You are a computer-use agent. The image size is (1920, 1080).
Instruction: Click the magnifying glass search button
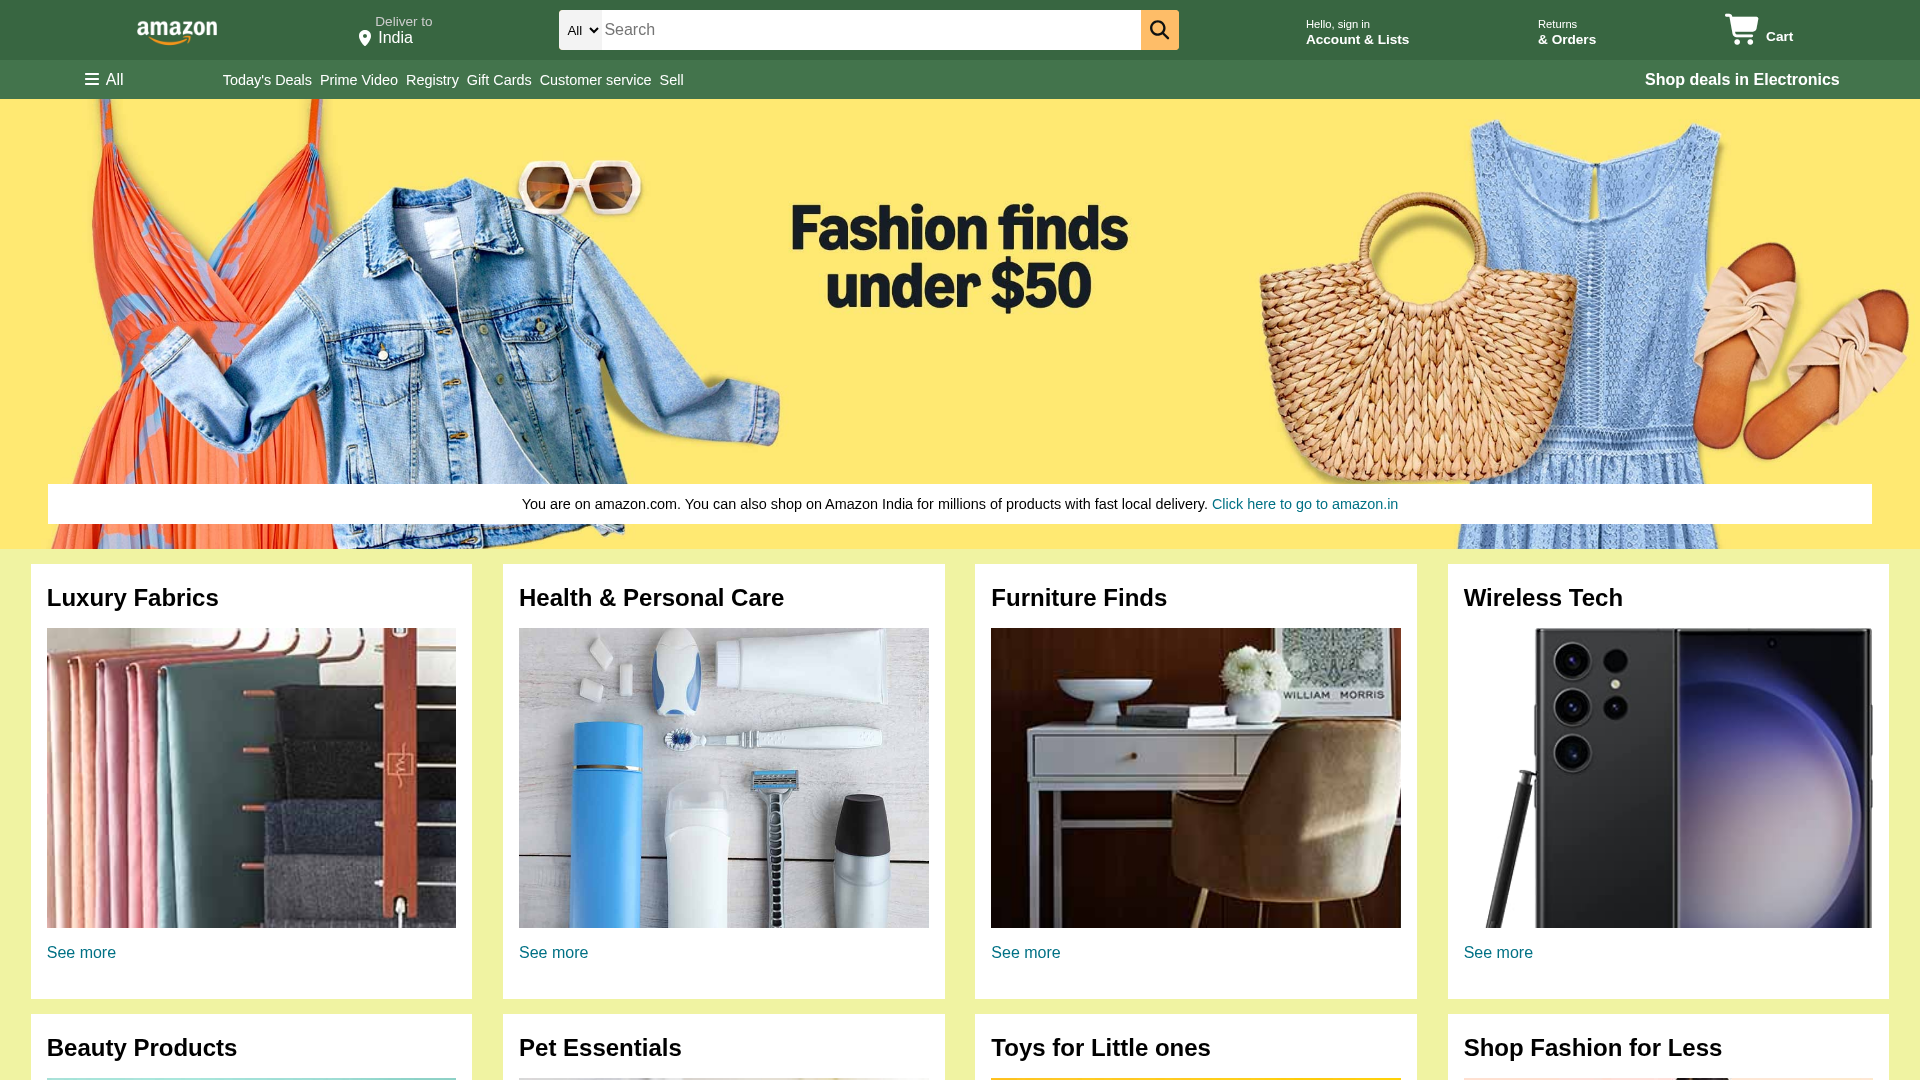[1159, 30]
